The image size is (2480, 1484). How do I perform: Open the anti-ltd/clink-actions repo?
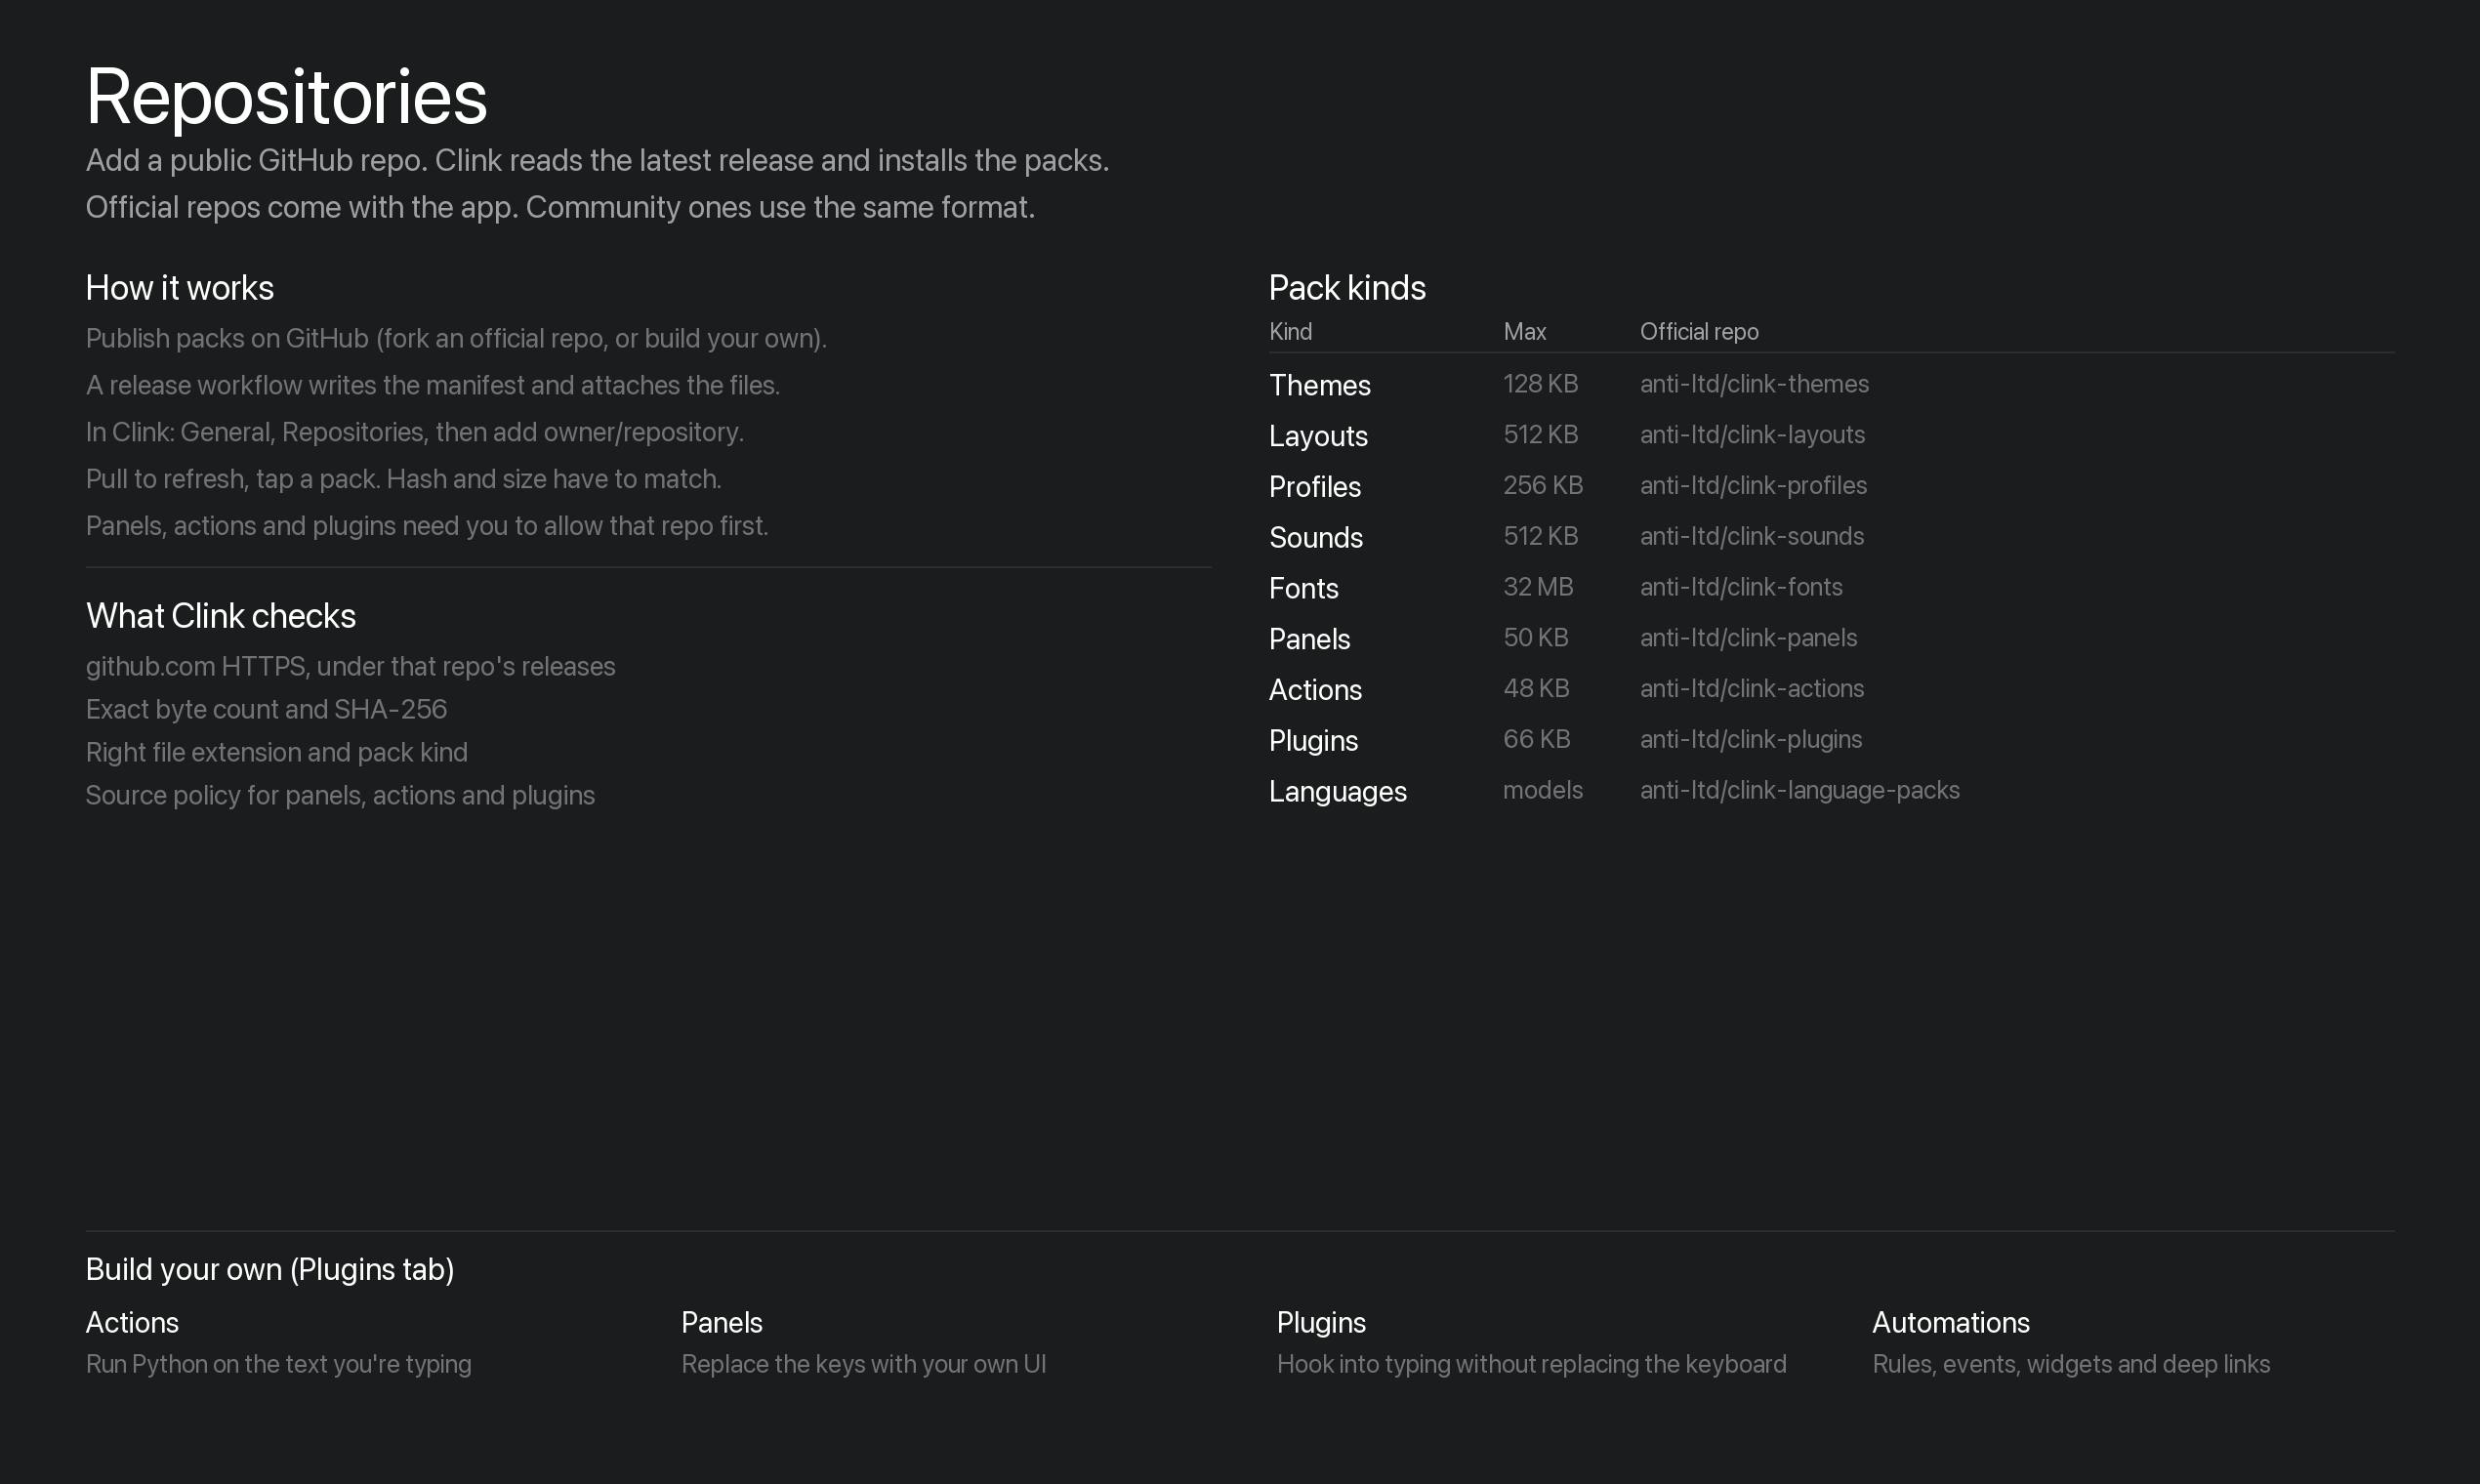[1752, 689]
